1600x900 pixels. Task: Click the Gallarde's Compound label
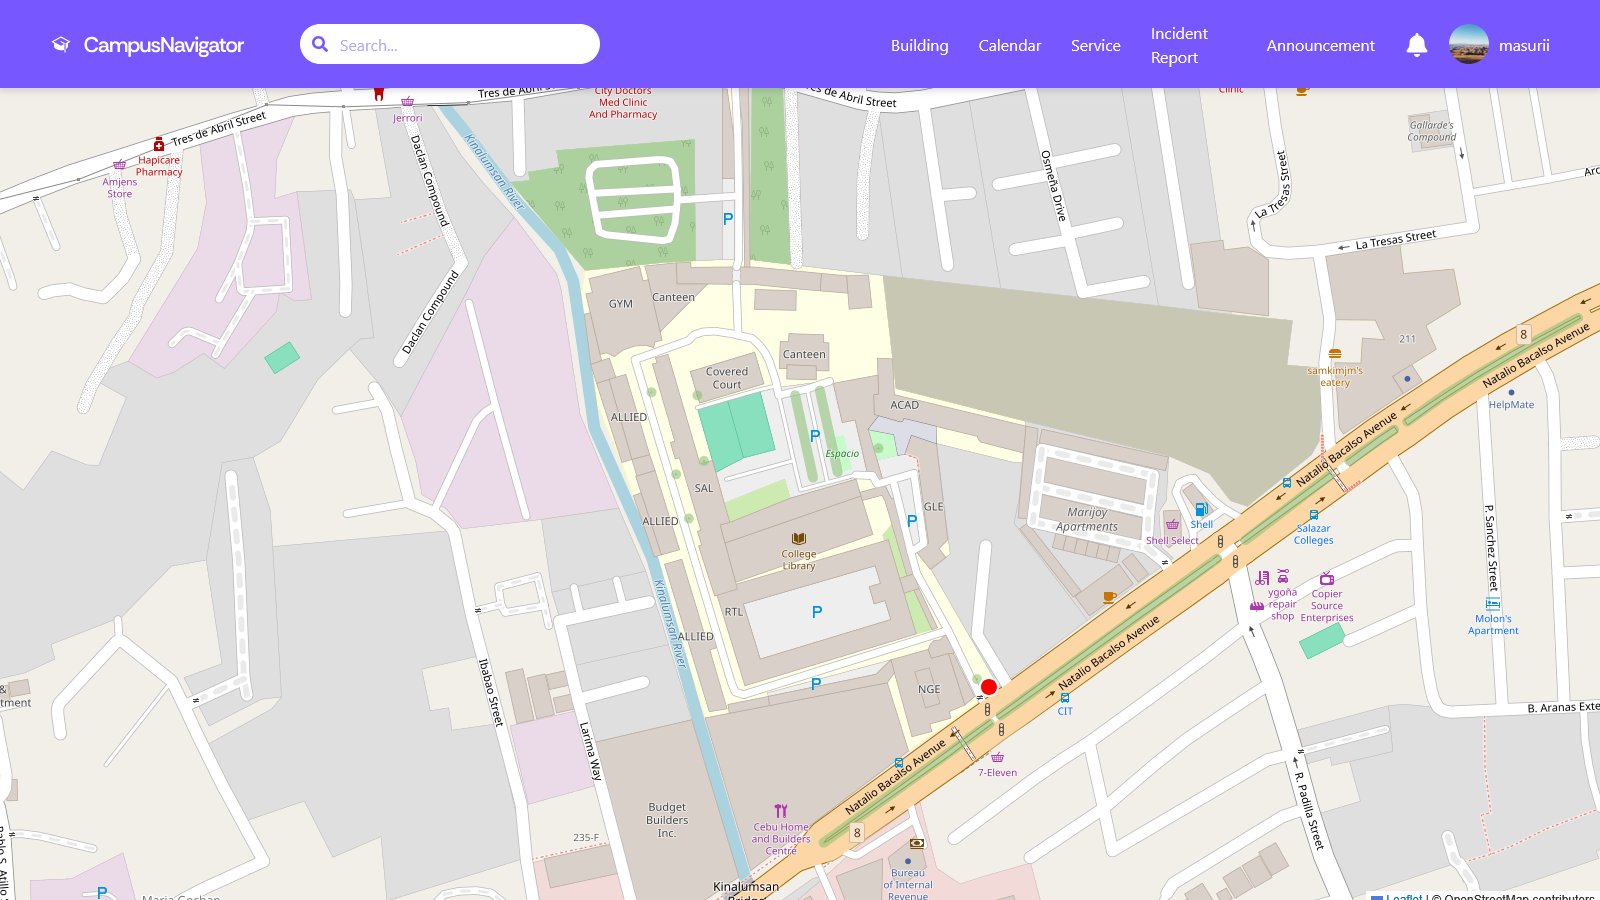[1432, 131]
